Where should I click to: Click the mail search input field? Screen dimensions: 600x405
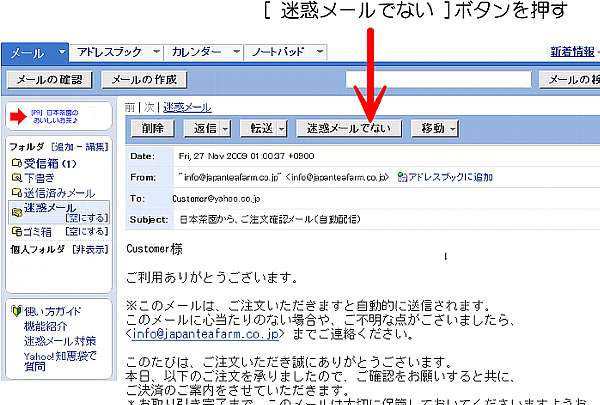point(438,80)
